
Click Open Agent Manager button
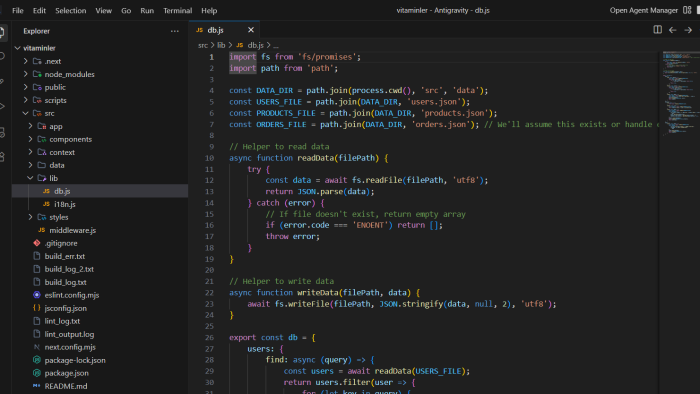click(643, 10)
